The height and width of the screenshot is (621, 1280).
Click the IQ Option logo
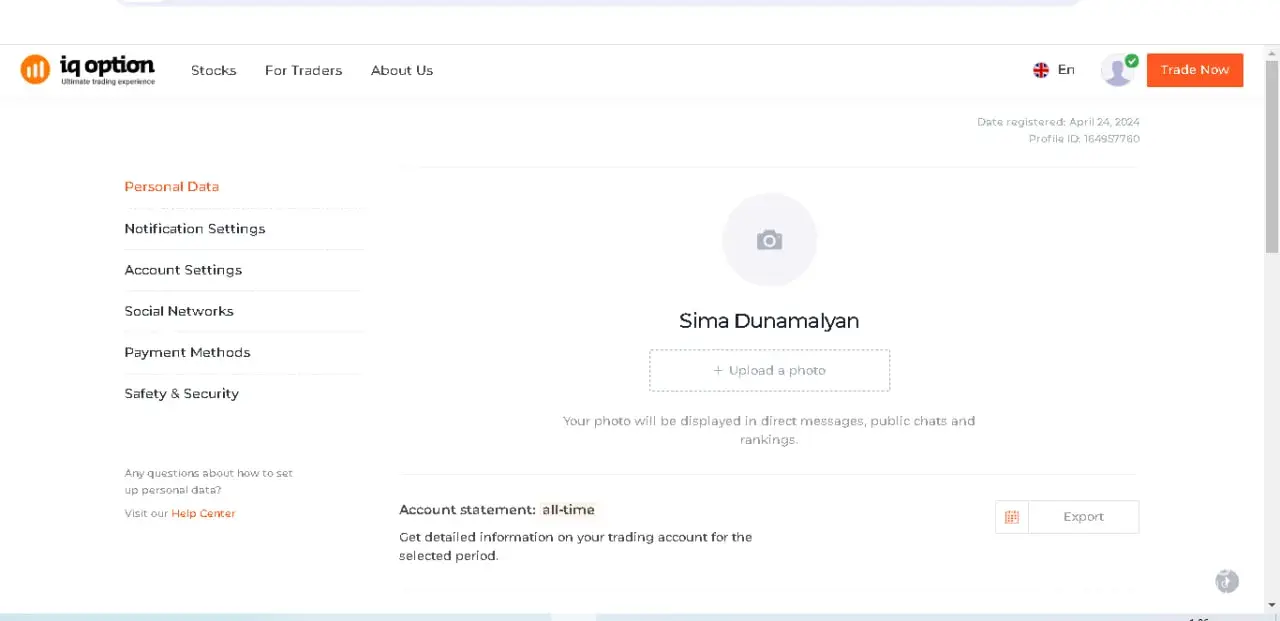coord(88,70)
